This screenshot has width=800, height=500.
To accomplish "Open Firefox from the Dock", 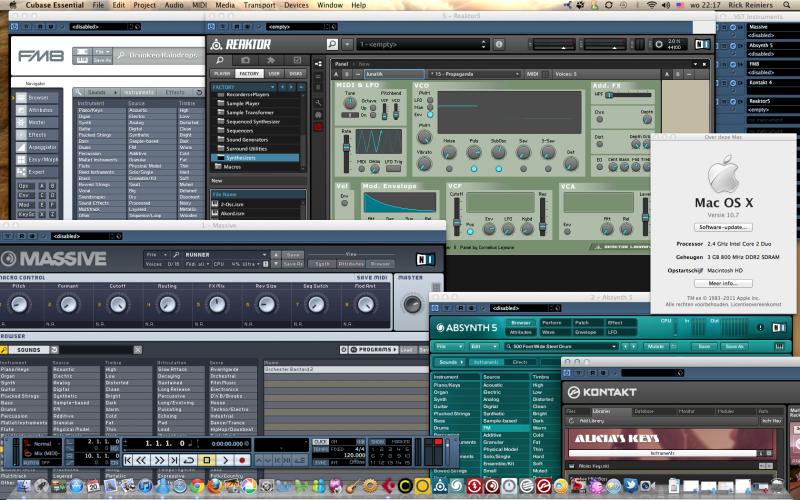I will [214, 486].
